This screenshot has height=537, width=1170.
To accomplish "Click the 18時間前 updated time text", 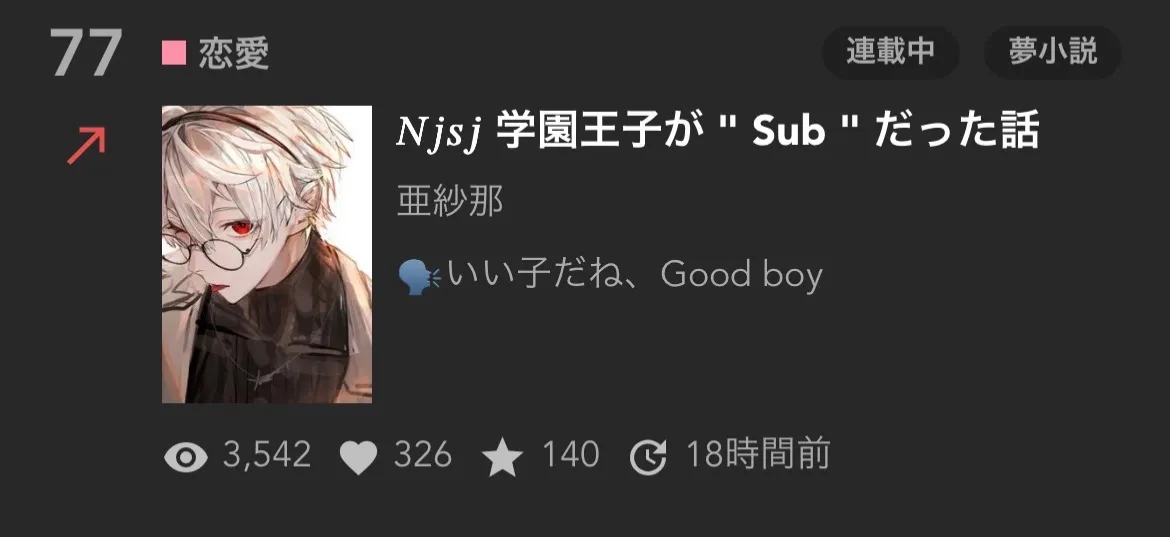I will (757, 455).
